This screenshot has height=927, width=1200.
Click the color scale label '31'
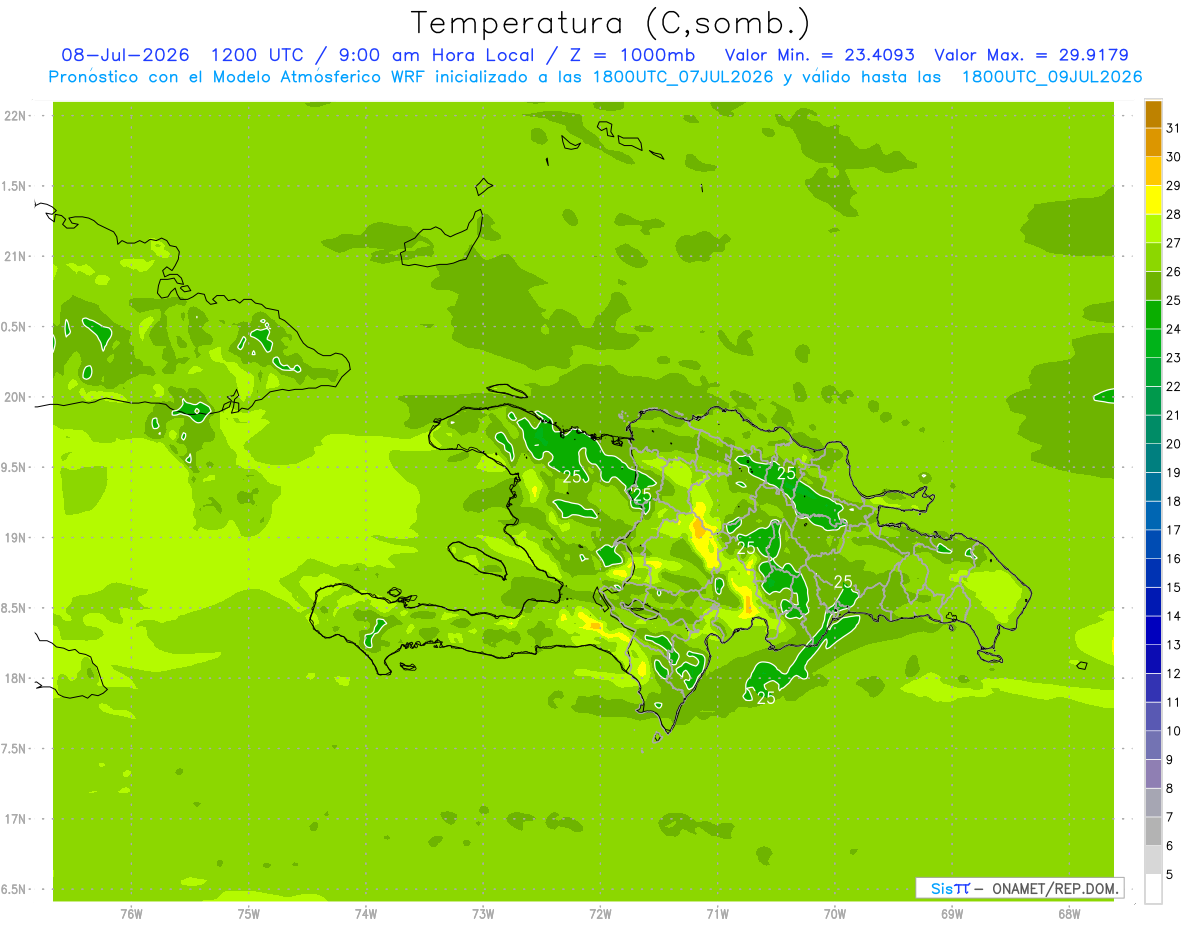pos(1174,129)
